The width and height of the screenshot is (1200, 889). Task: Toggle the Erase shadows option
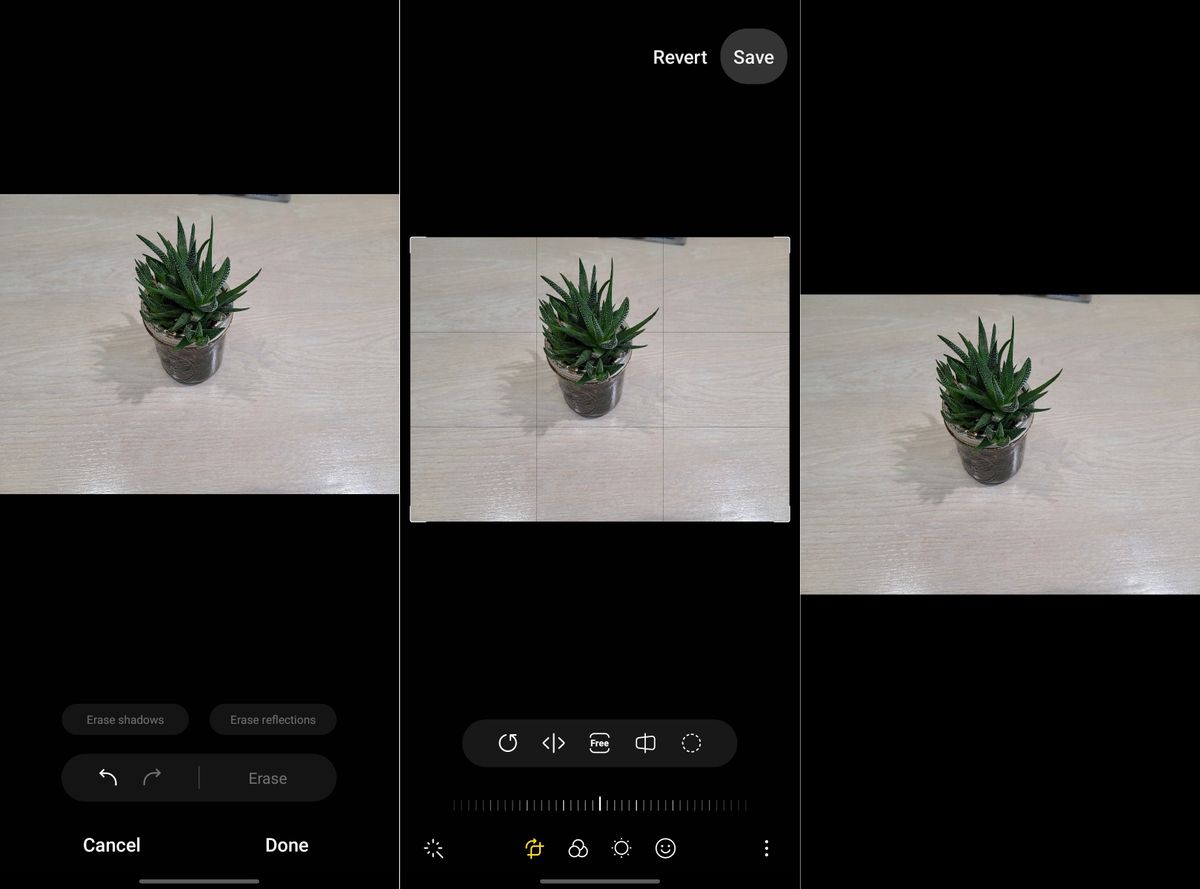coord(125,719)
